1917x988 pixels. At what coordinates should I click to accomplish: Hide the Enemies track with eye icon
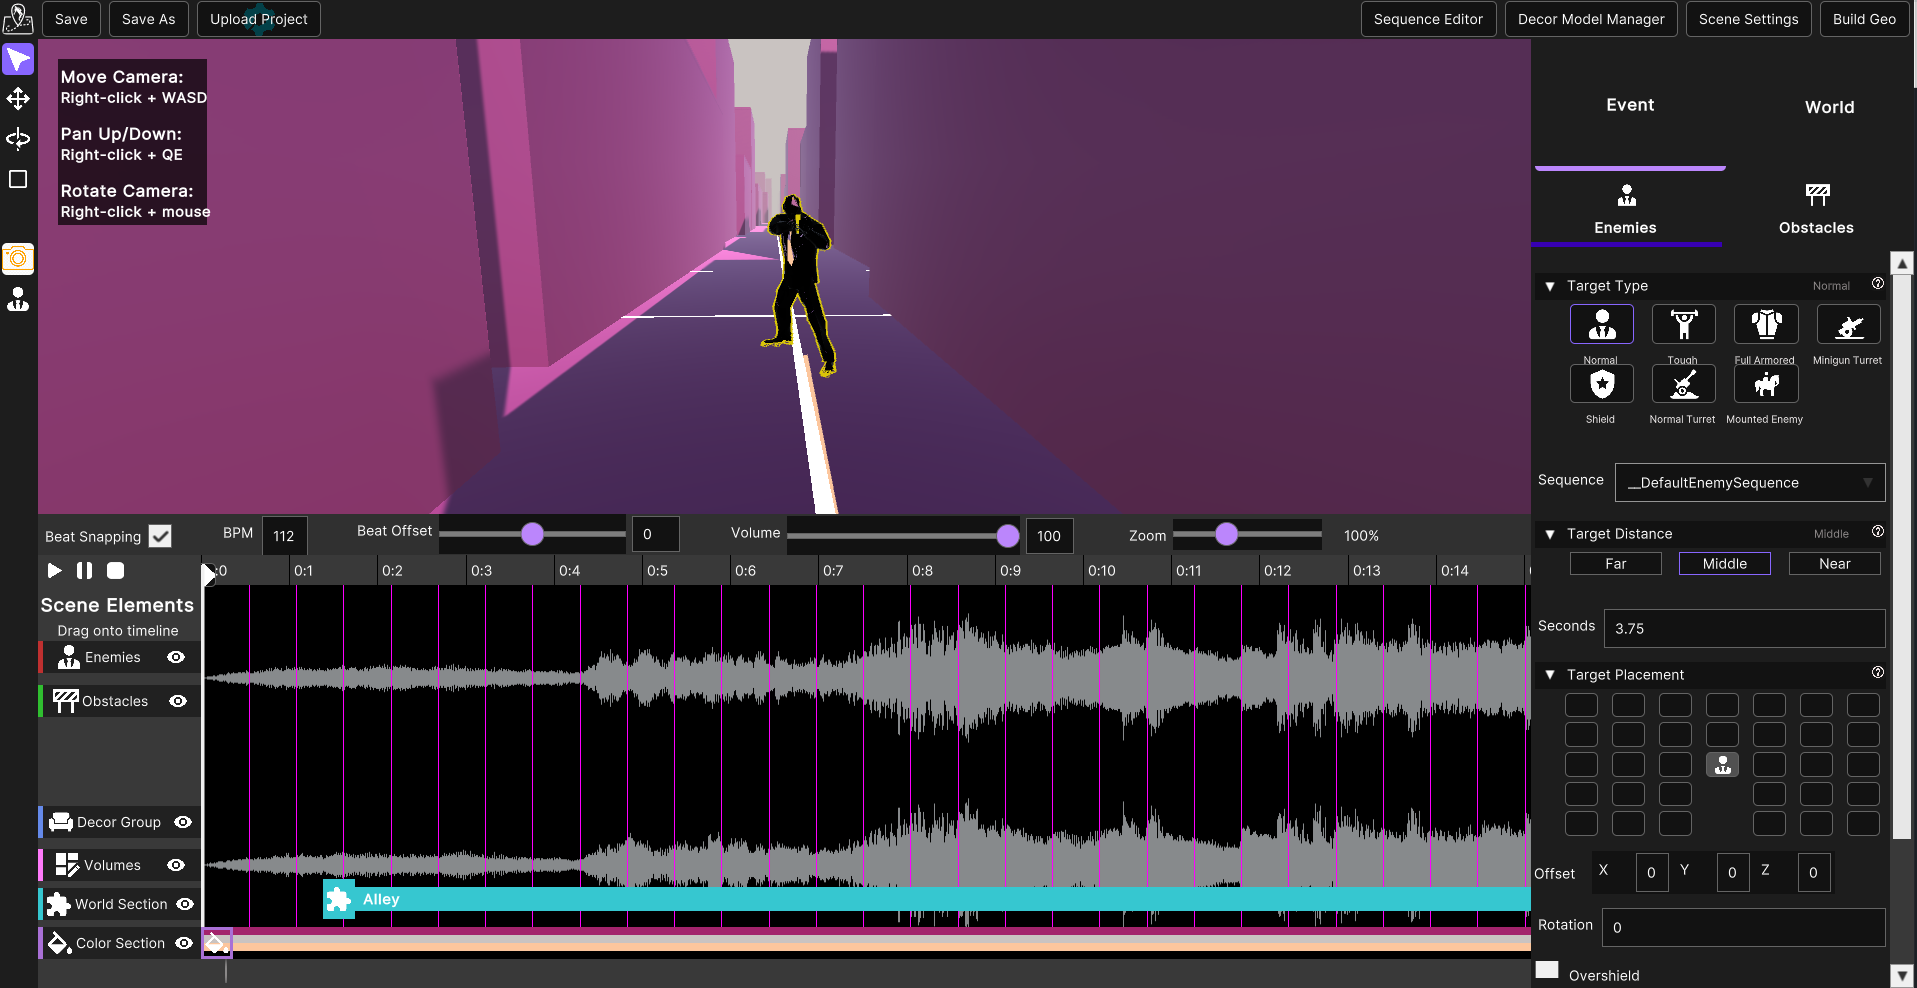[x=176, y=657]
